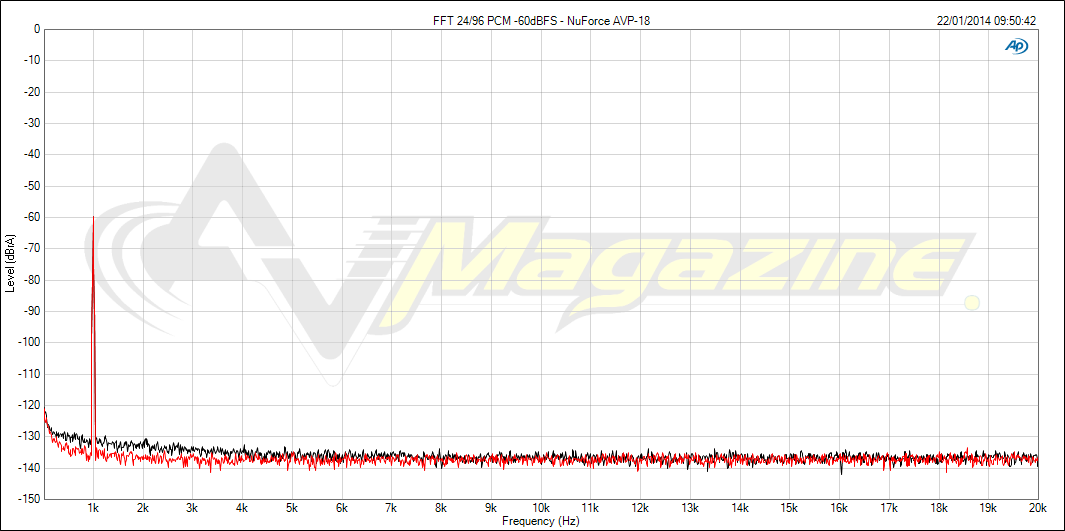This screenshot has width=1065, height=531.
Task: Click the '3k' frequency axis label
Action: point(193,508)
